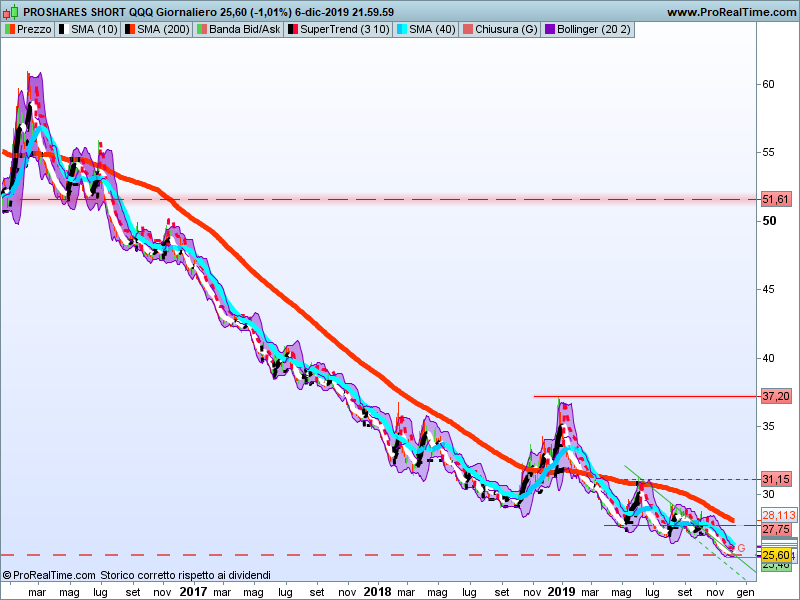Click the candlestick icon beside the chart title
Screen dimensions: 800x600
click(11, 12)
